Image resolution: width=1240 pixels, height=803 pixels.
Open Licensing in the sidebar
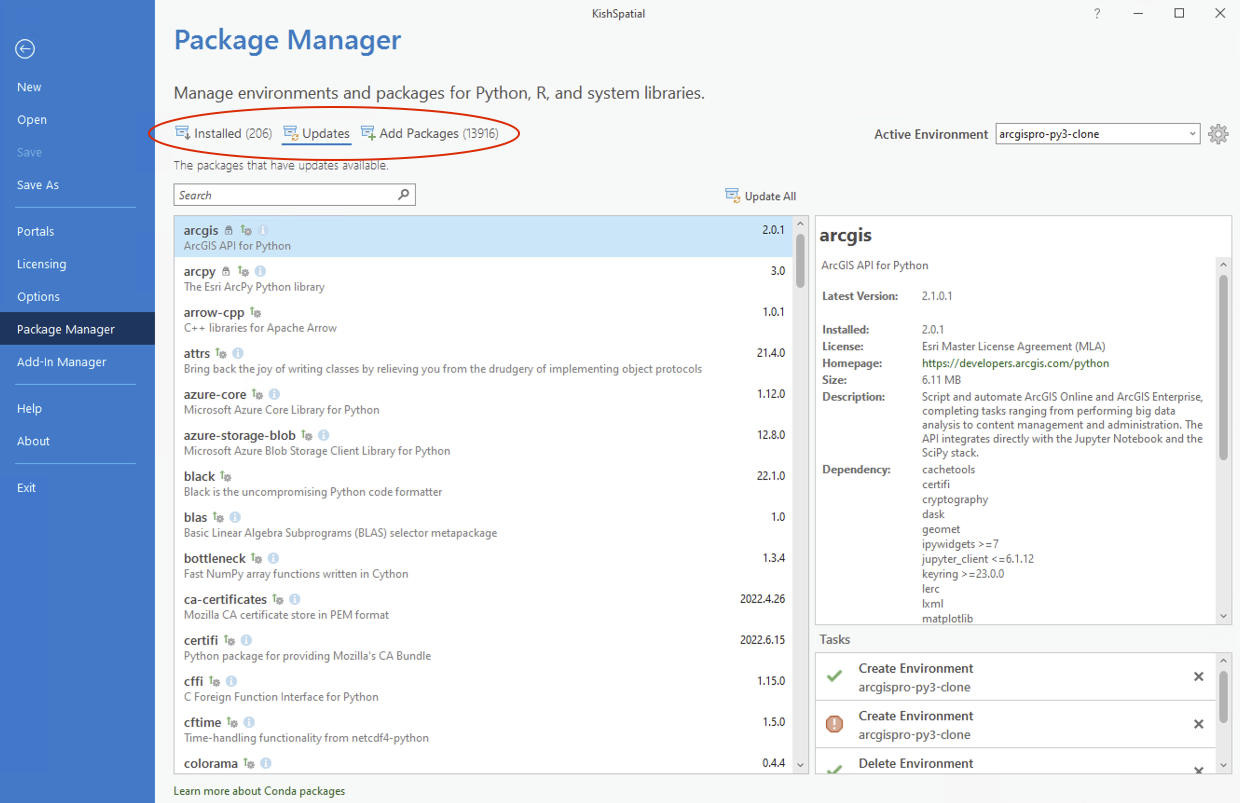[42, 264]
